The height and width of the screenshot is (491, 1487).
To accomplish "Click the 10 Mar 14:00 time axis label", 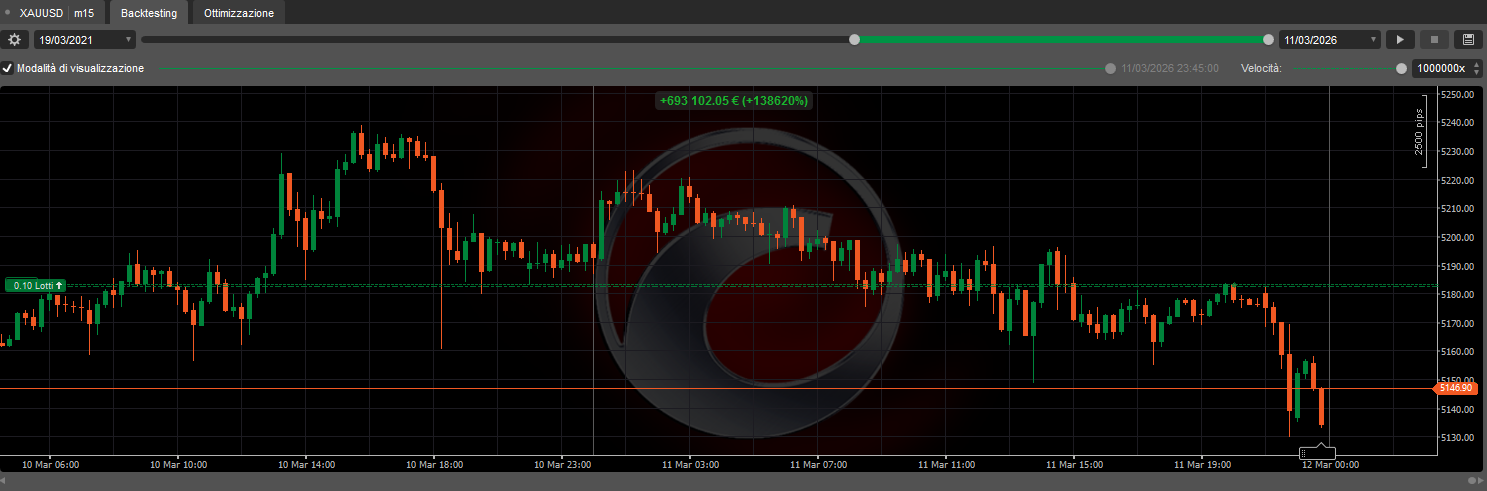I will [x=306, y=465].
